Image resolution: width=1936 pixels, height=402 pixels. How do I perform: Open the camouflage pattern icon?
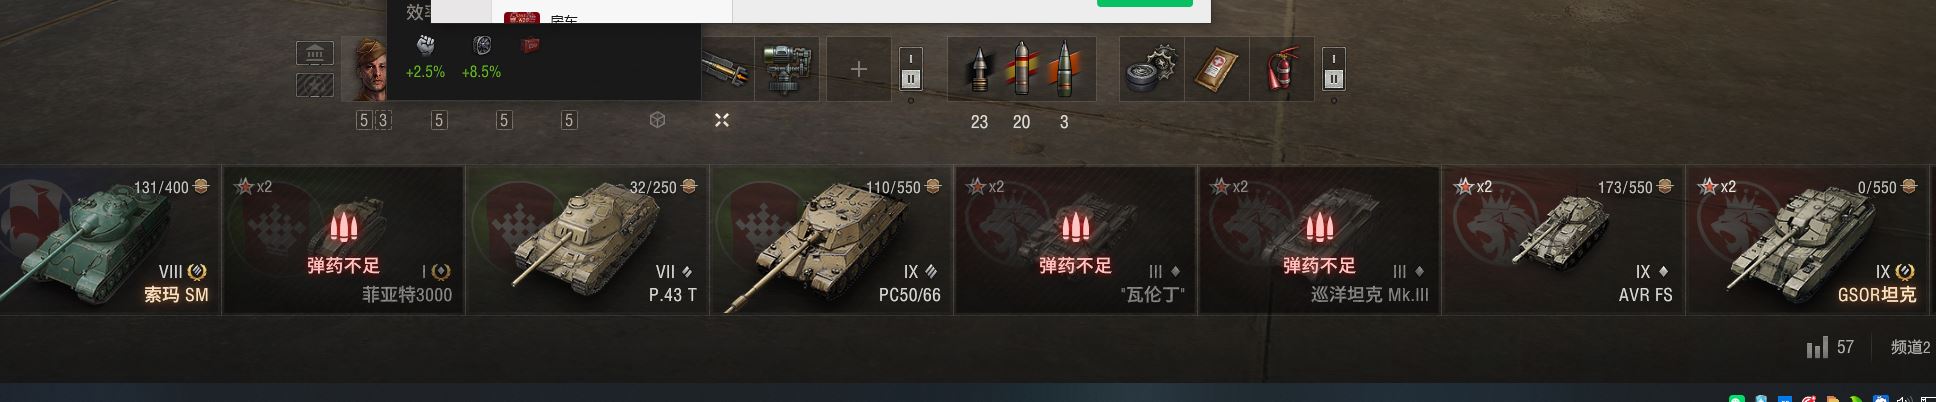click(x=315, y=84)
